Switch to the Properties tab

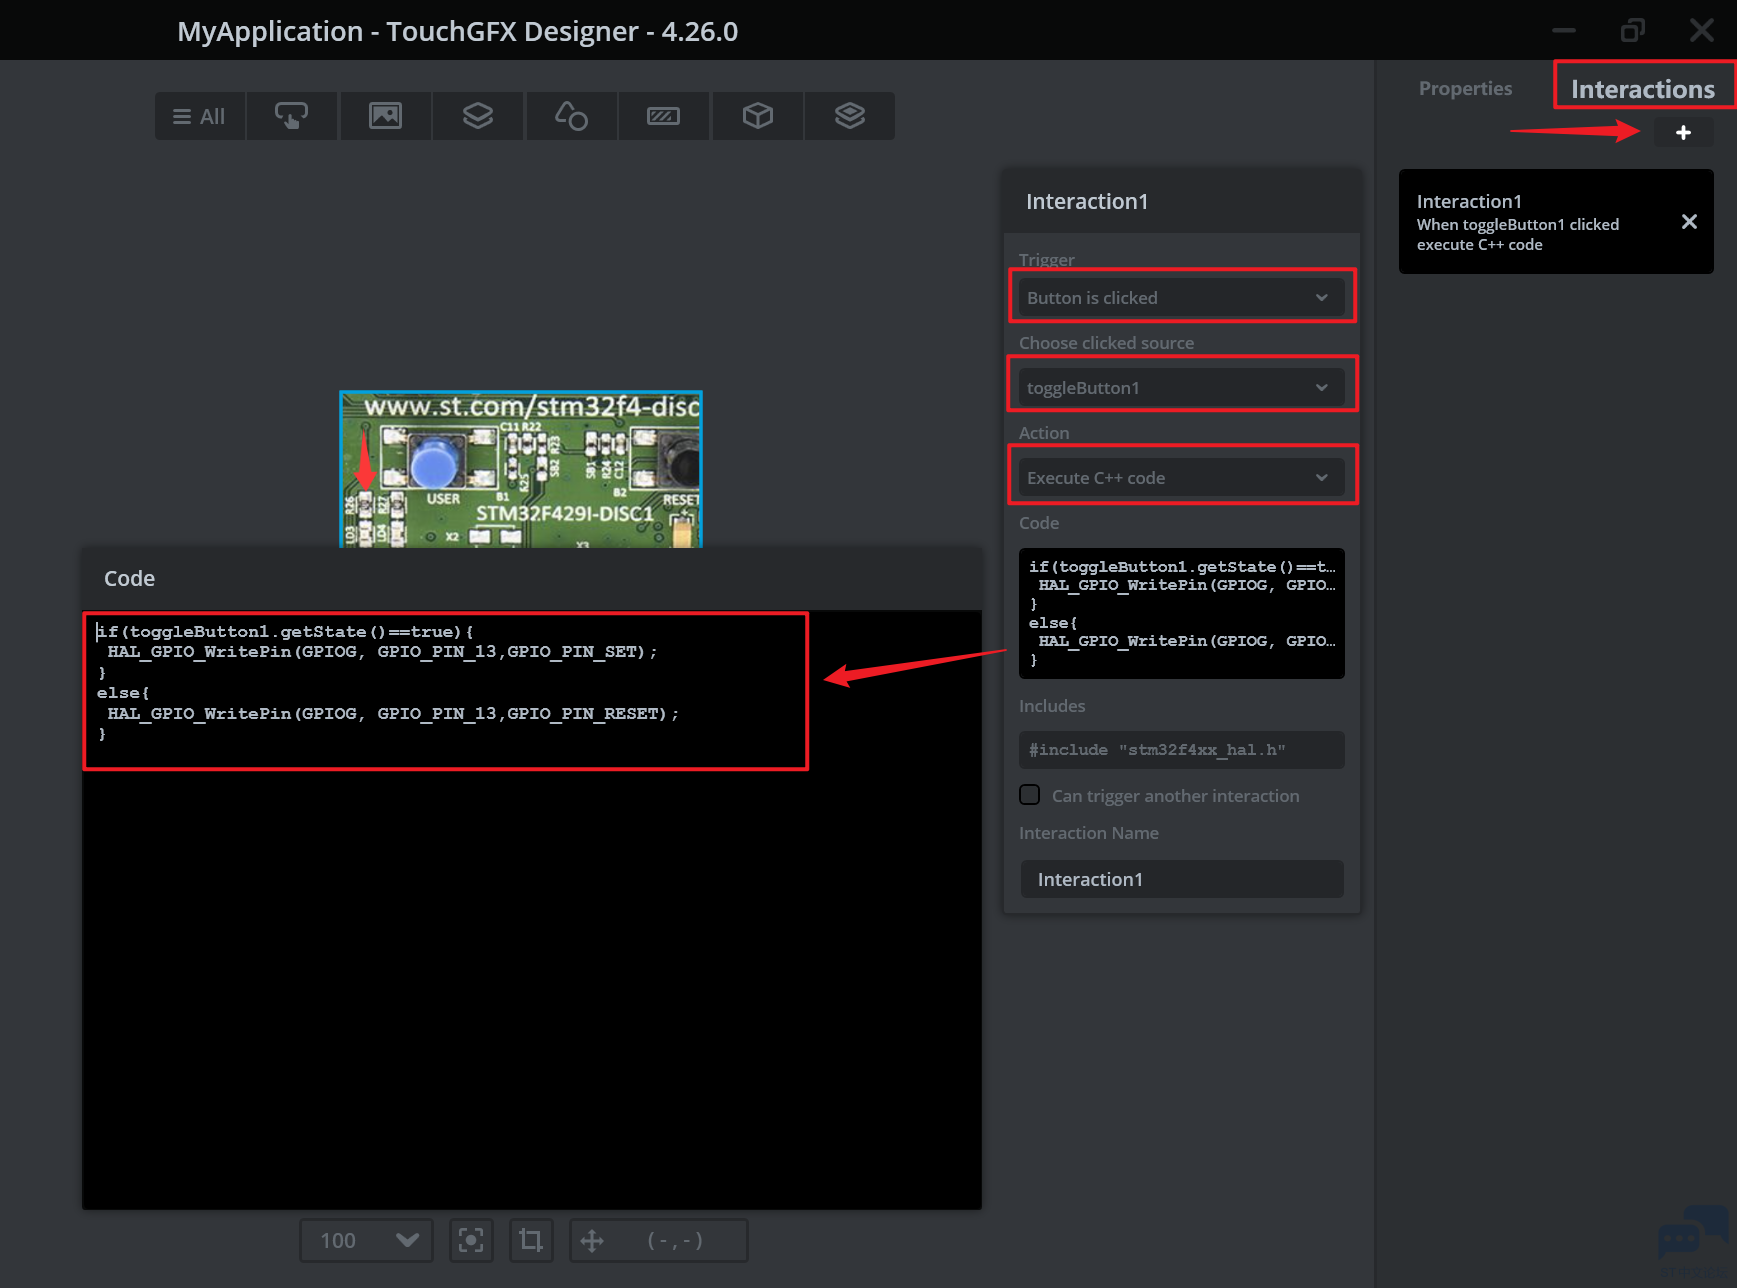click(x=1465, y=88)
